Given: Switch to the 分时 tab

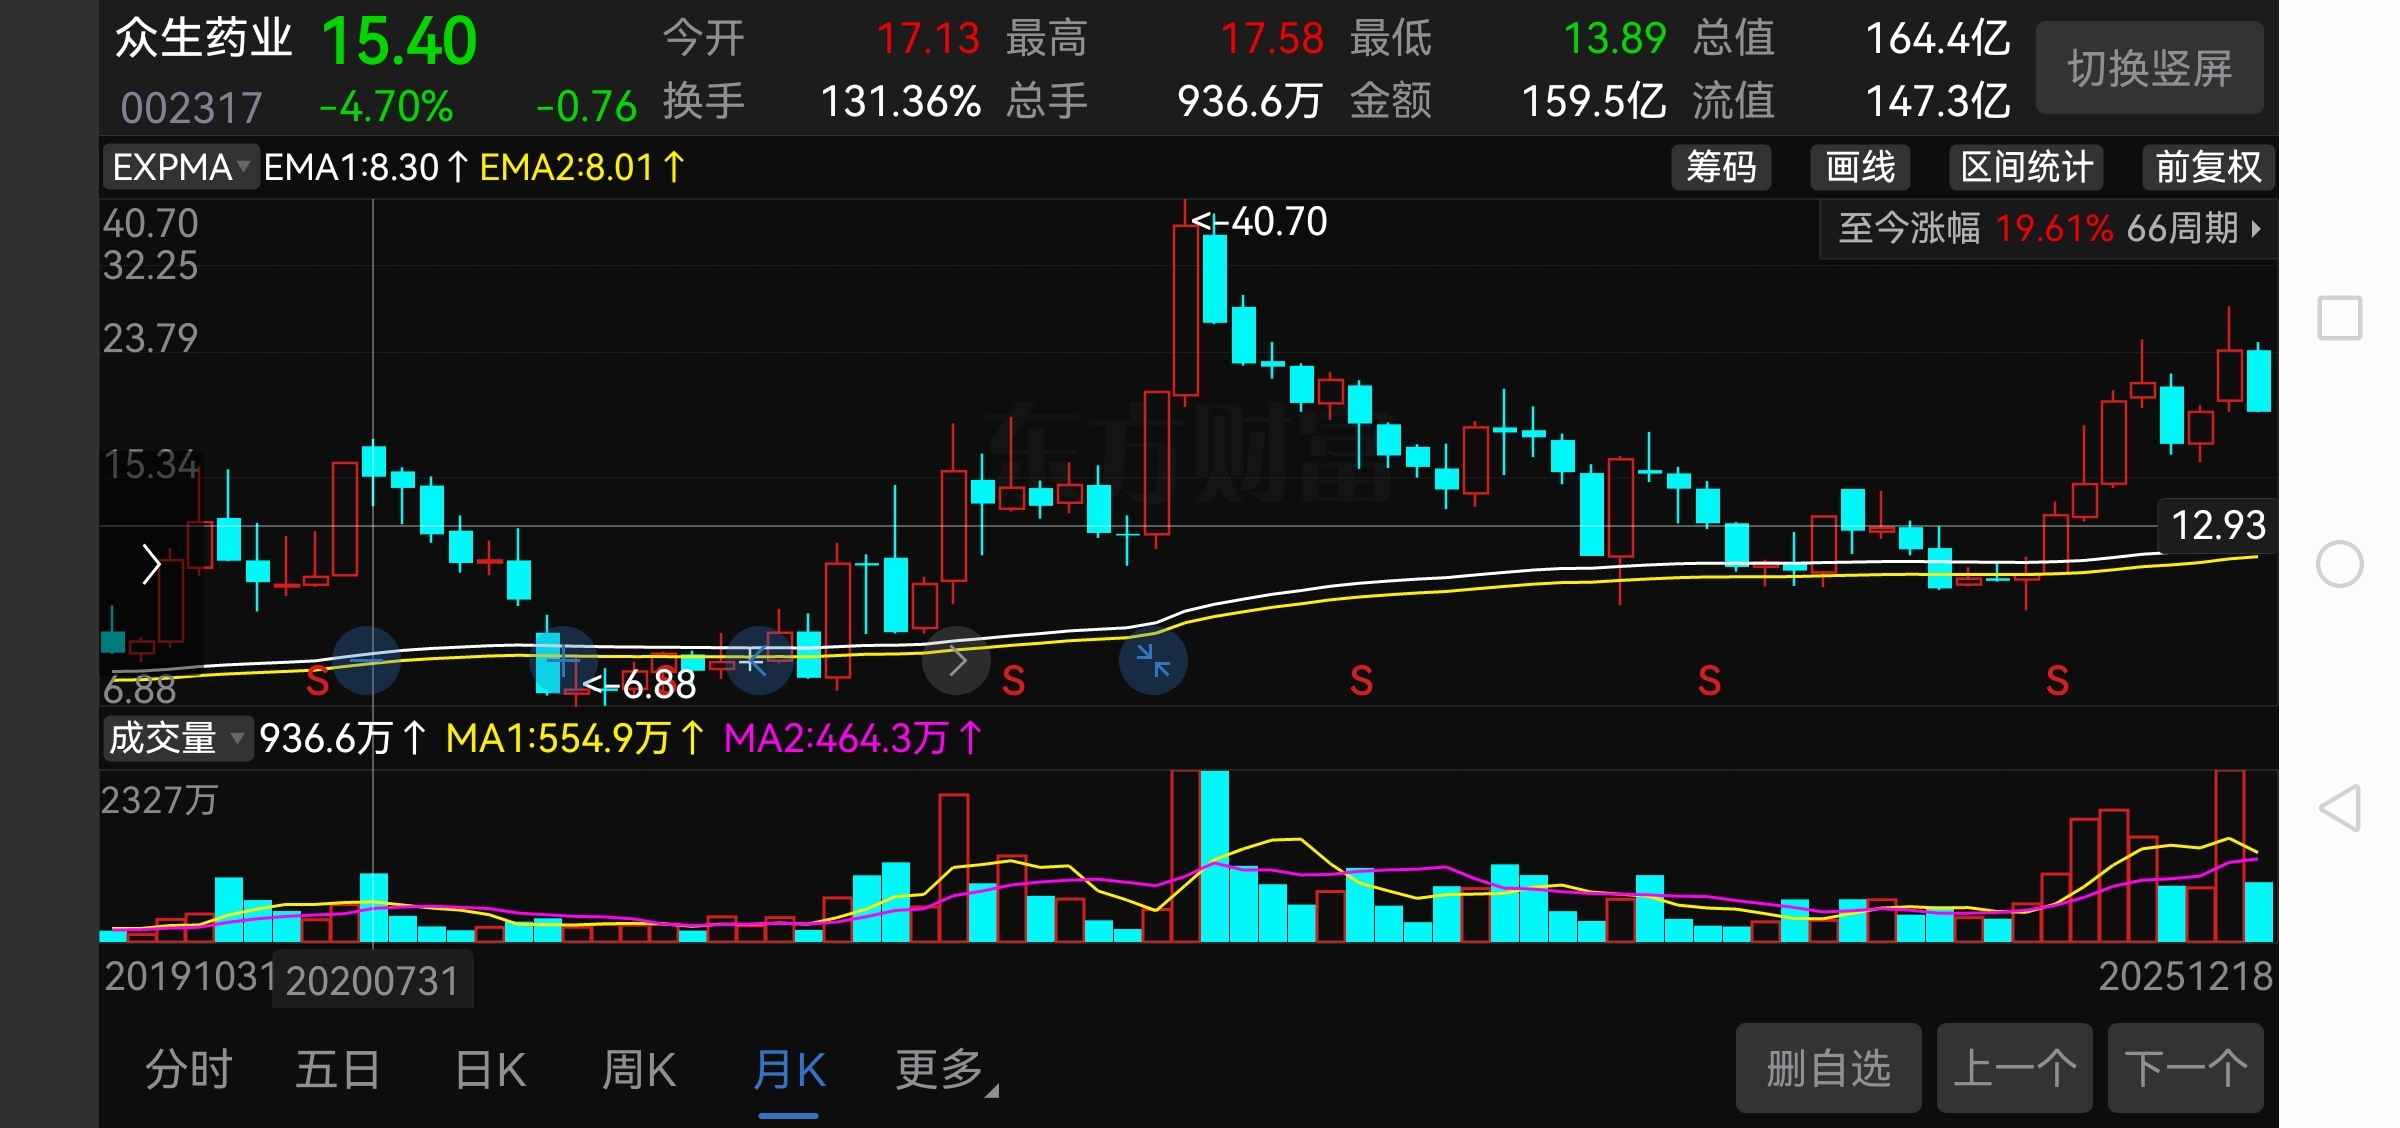Looking at the screenshot, I should click(189, 1070).
